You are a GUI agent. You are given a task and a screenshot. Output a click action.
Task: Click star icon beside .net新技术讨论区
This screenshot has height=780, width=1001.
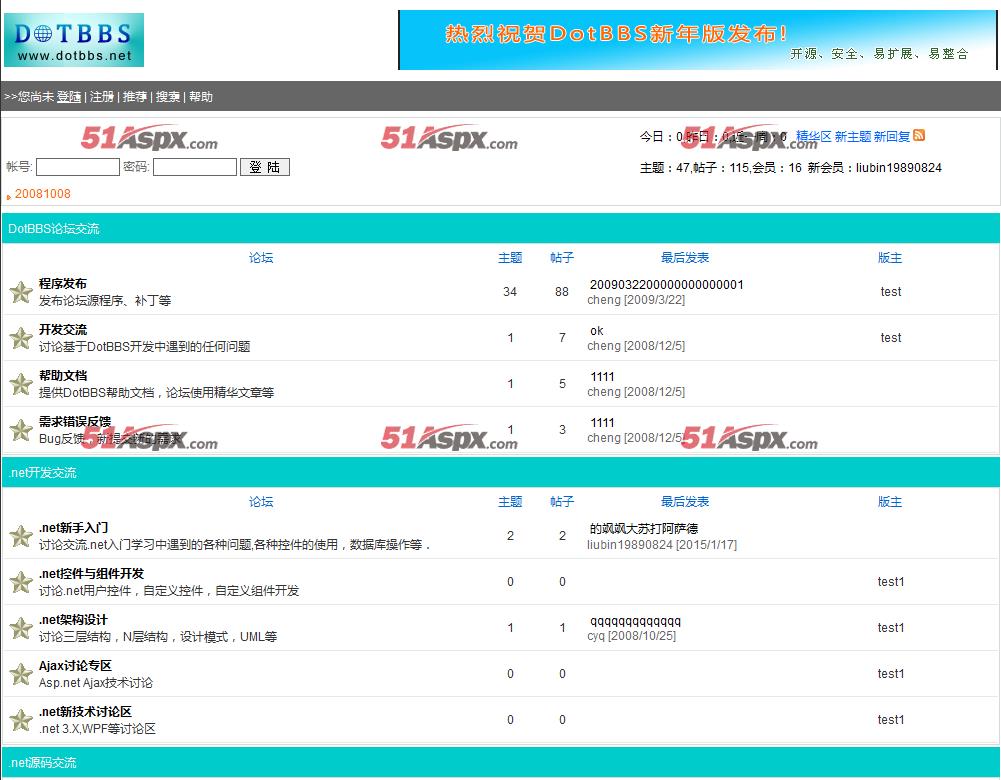pos(20,720)
